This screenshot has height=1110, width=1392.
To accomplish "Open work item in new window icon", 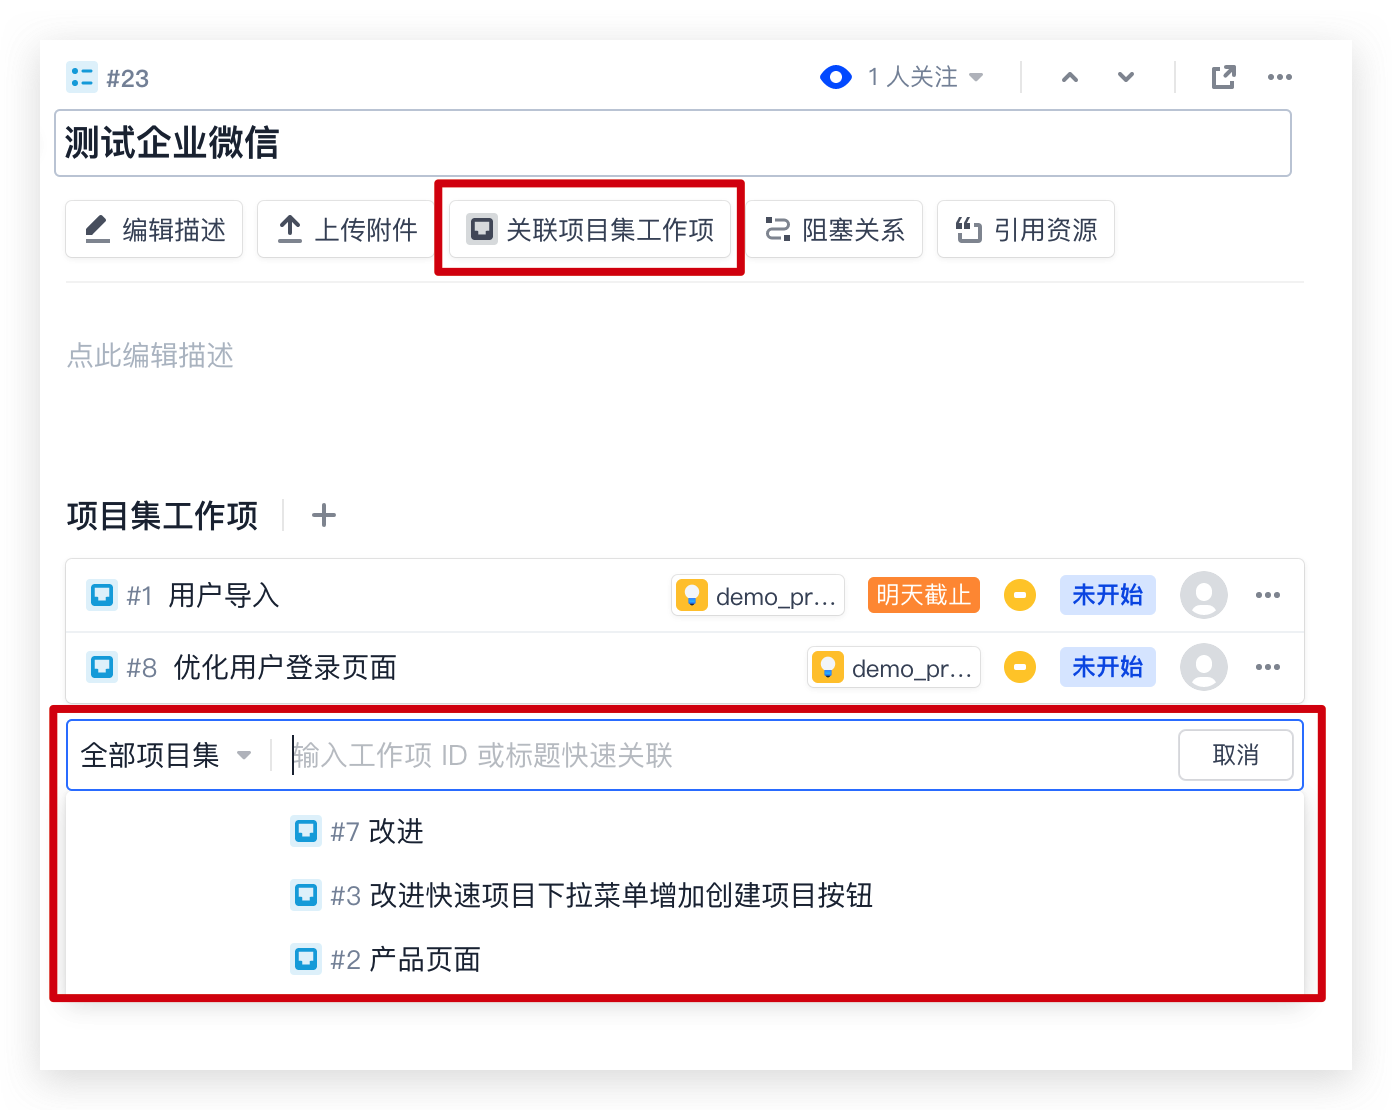I will 1224,77.
